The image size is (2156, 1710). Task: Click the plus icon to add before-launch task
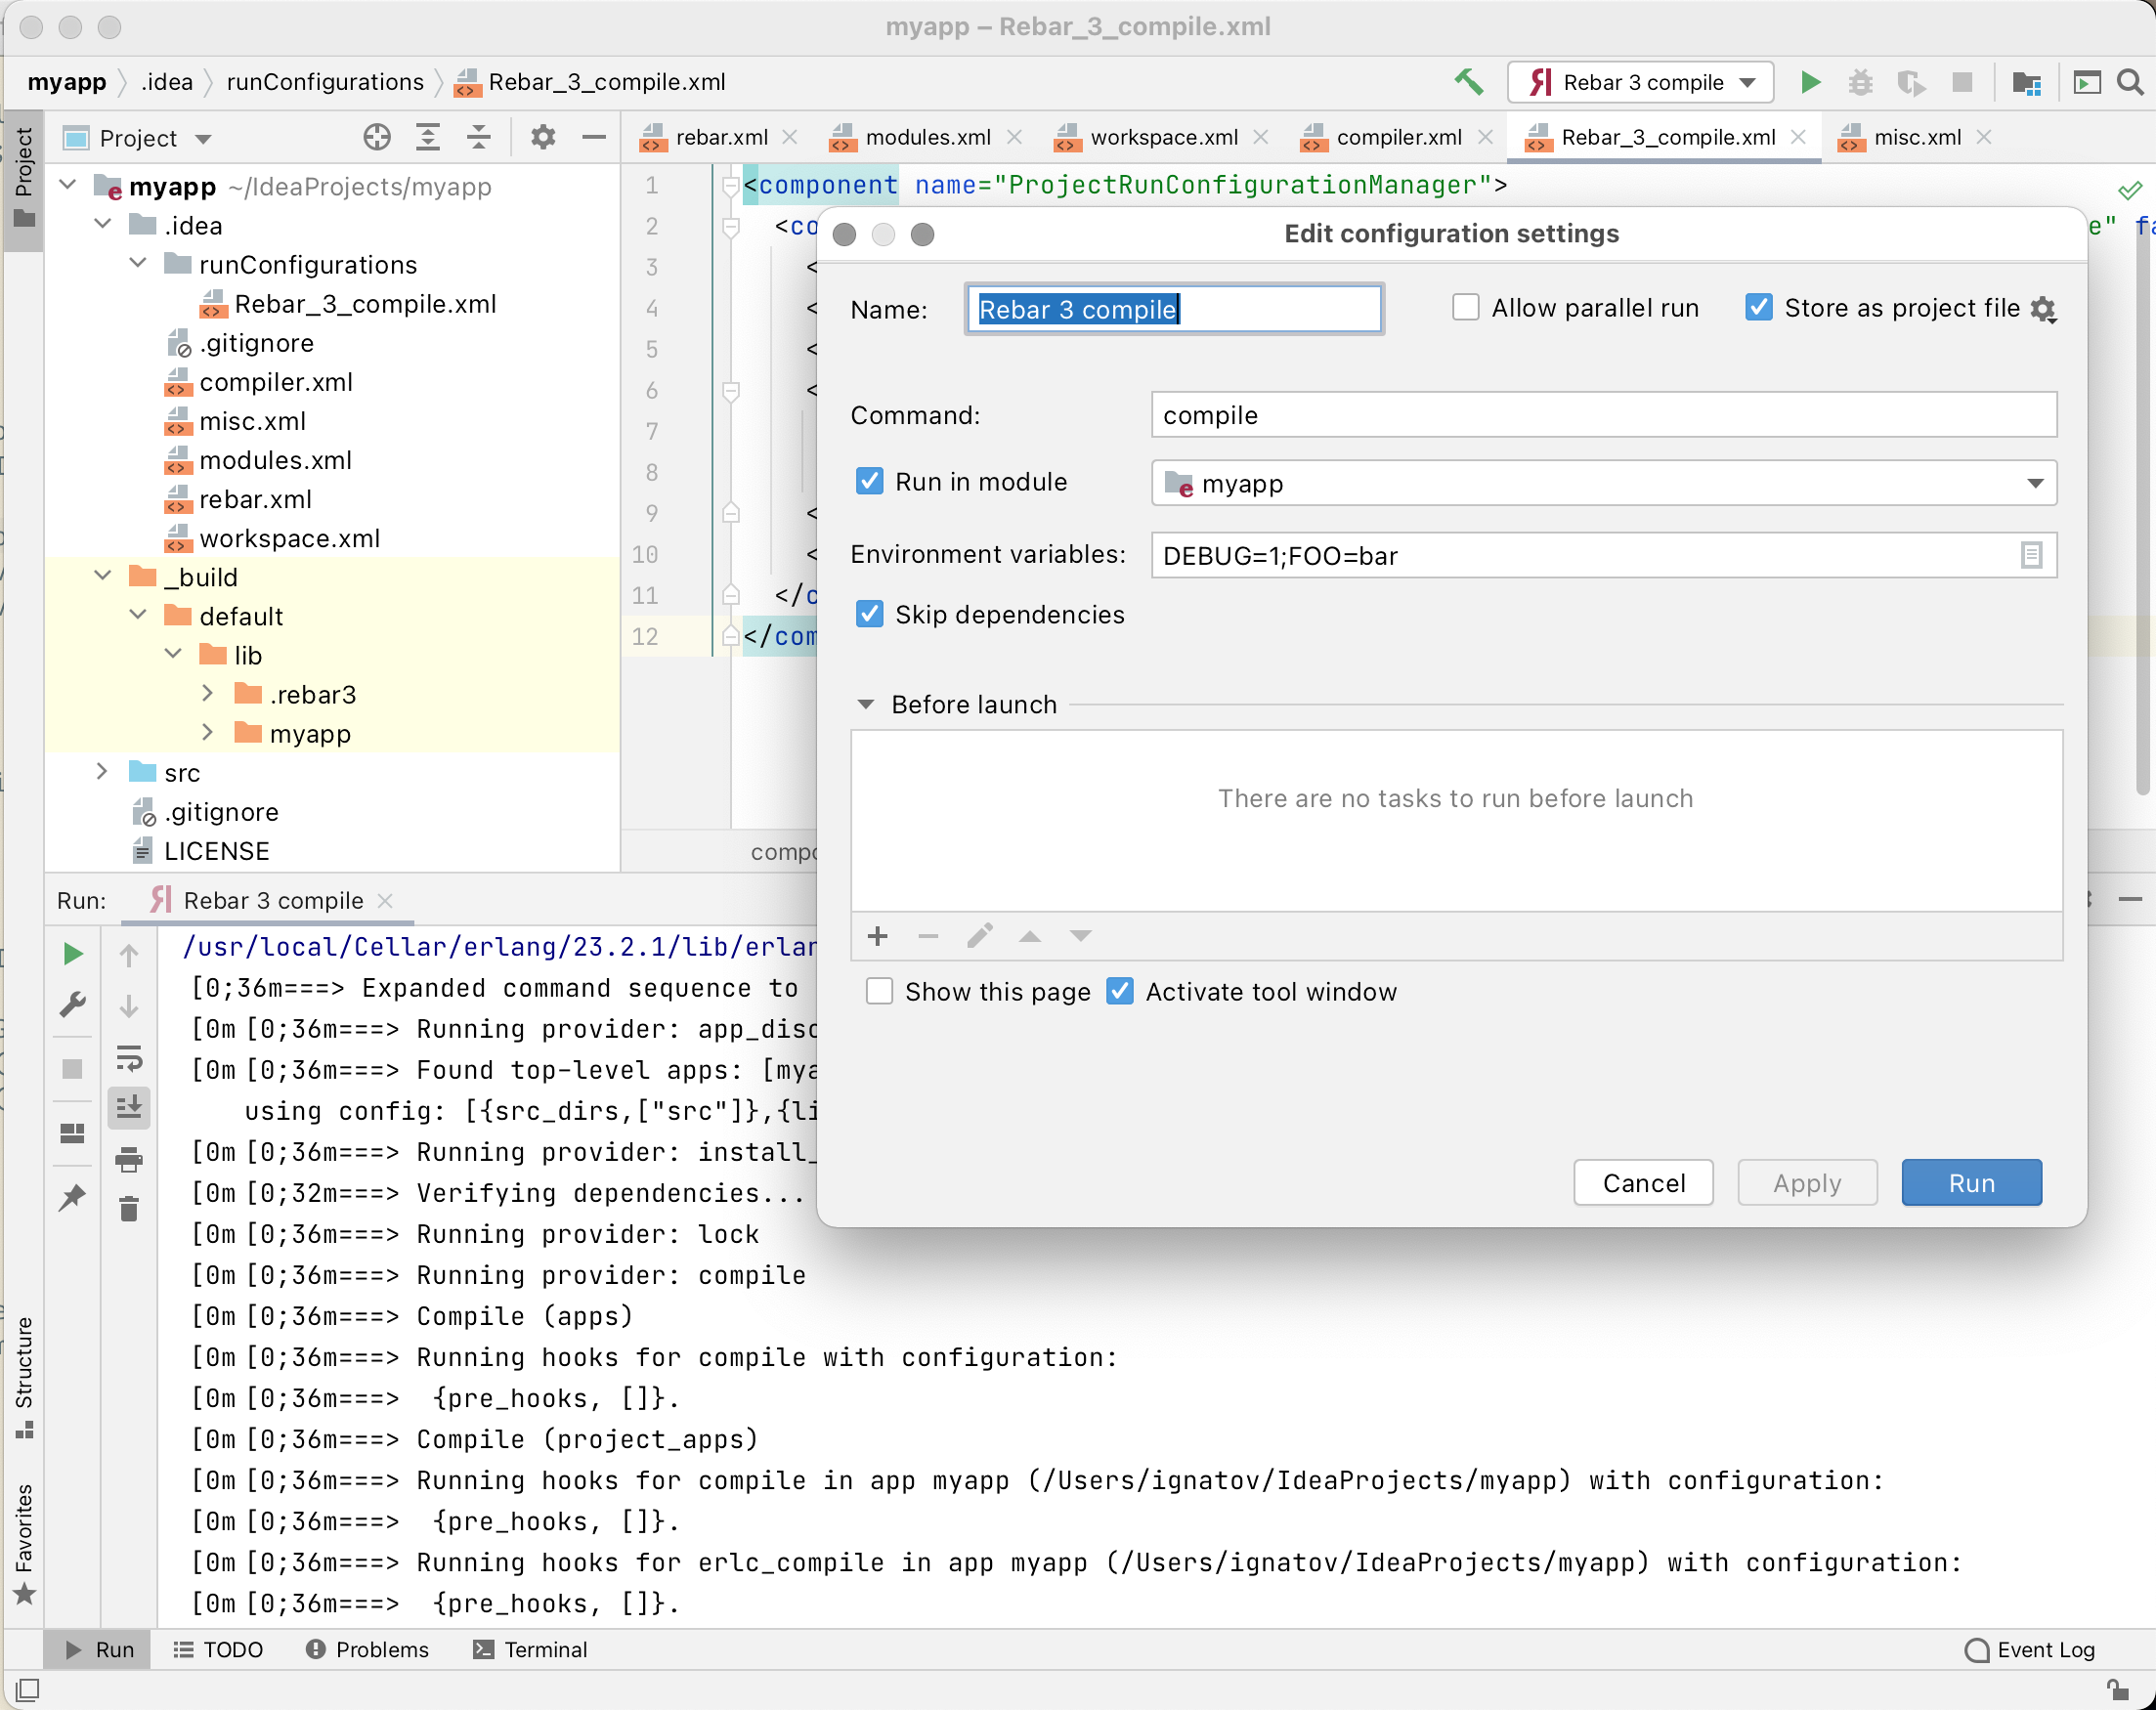point(877,936)
